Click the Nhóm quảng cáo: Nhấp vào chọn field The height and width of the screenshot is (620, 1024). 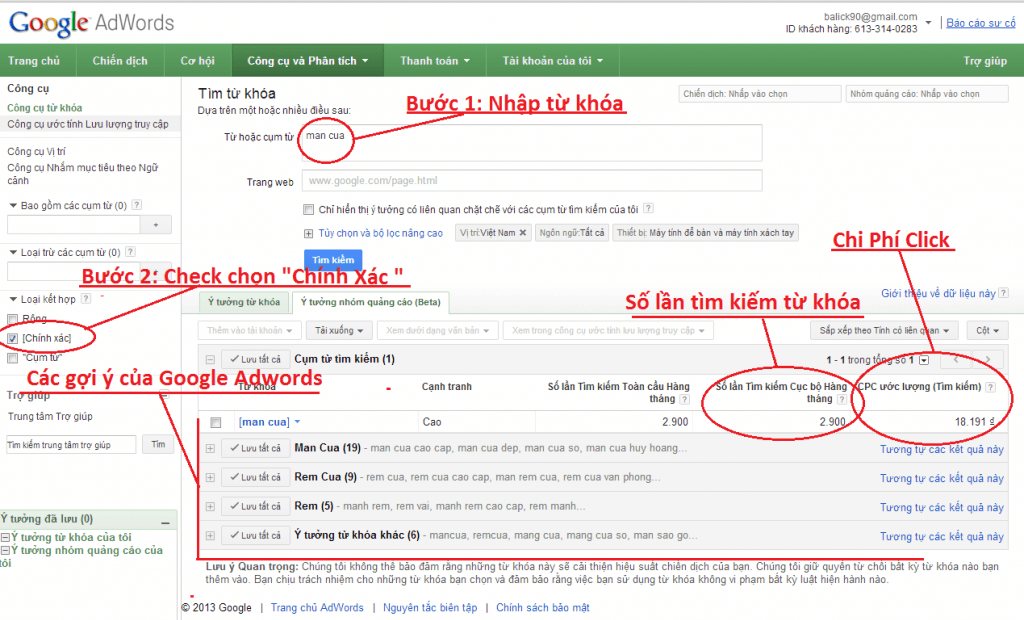click(x=927, y=94)
